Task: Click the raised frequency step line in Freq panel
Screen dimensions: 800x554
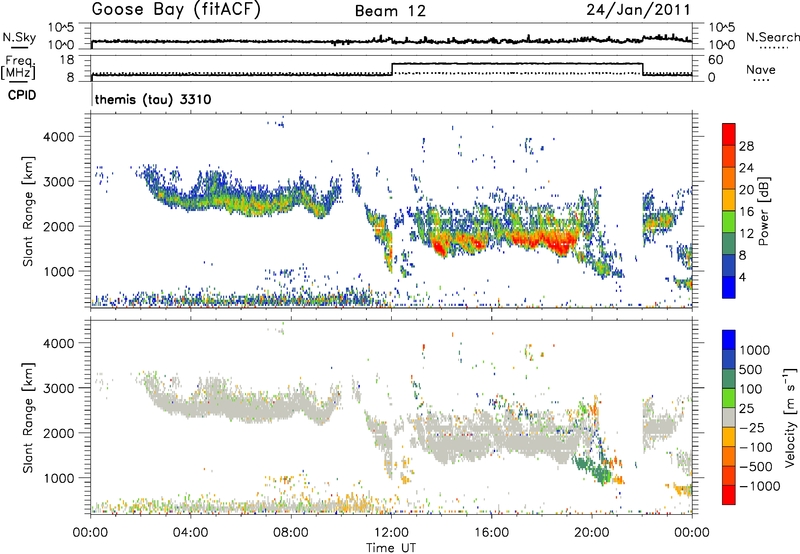Action: tap(517, 64)
